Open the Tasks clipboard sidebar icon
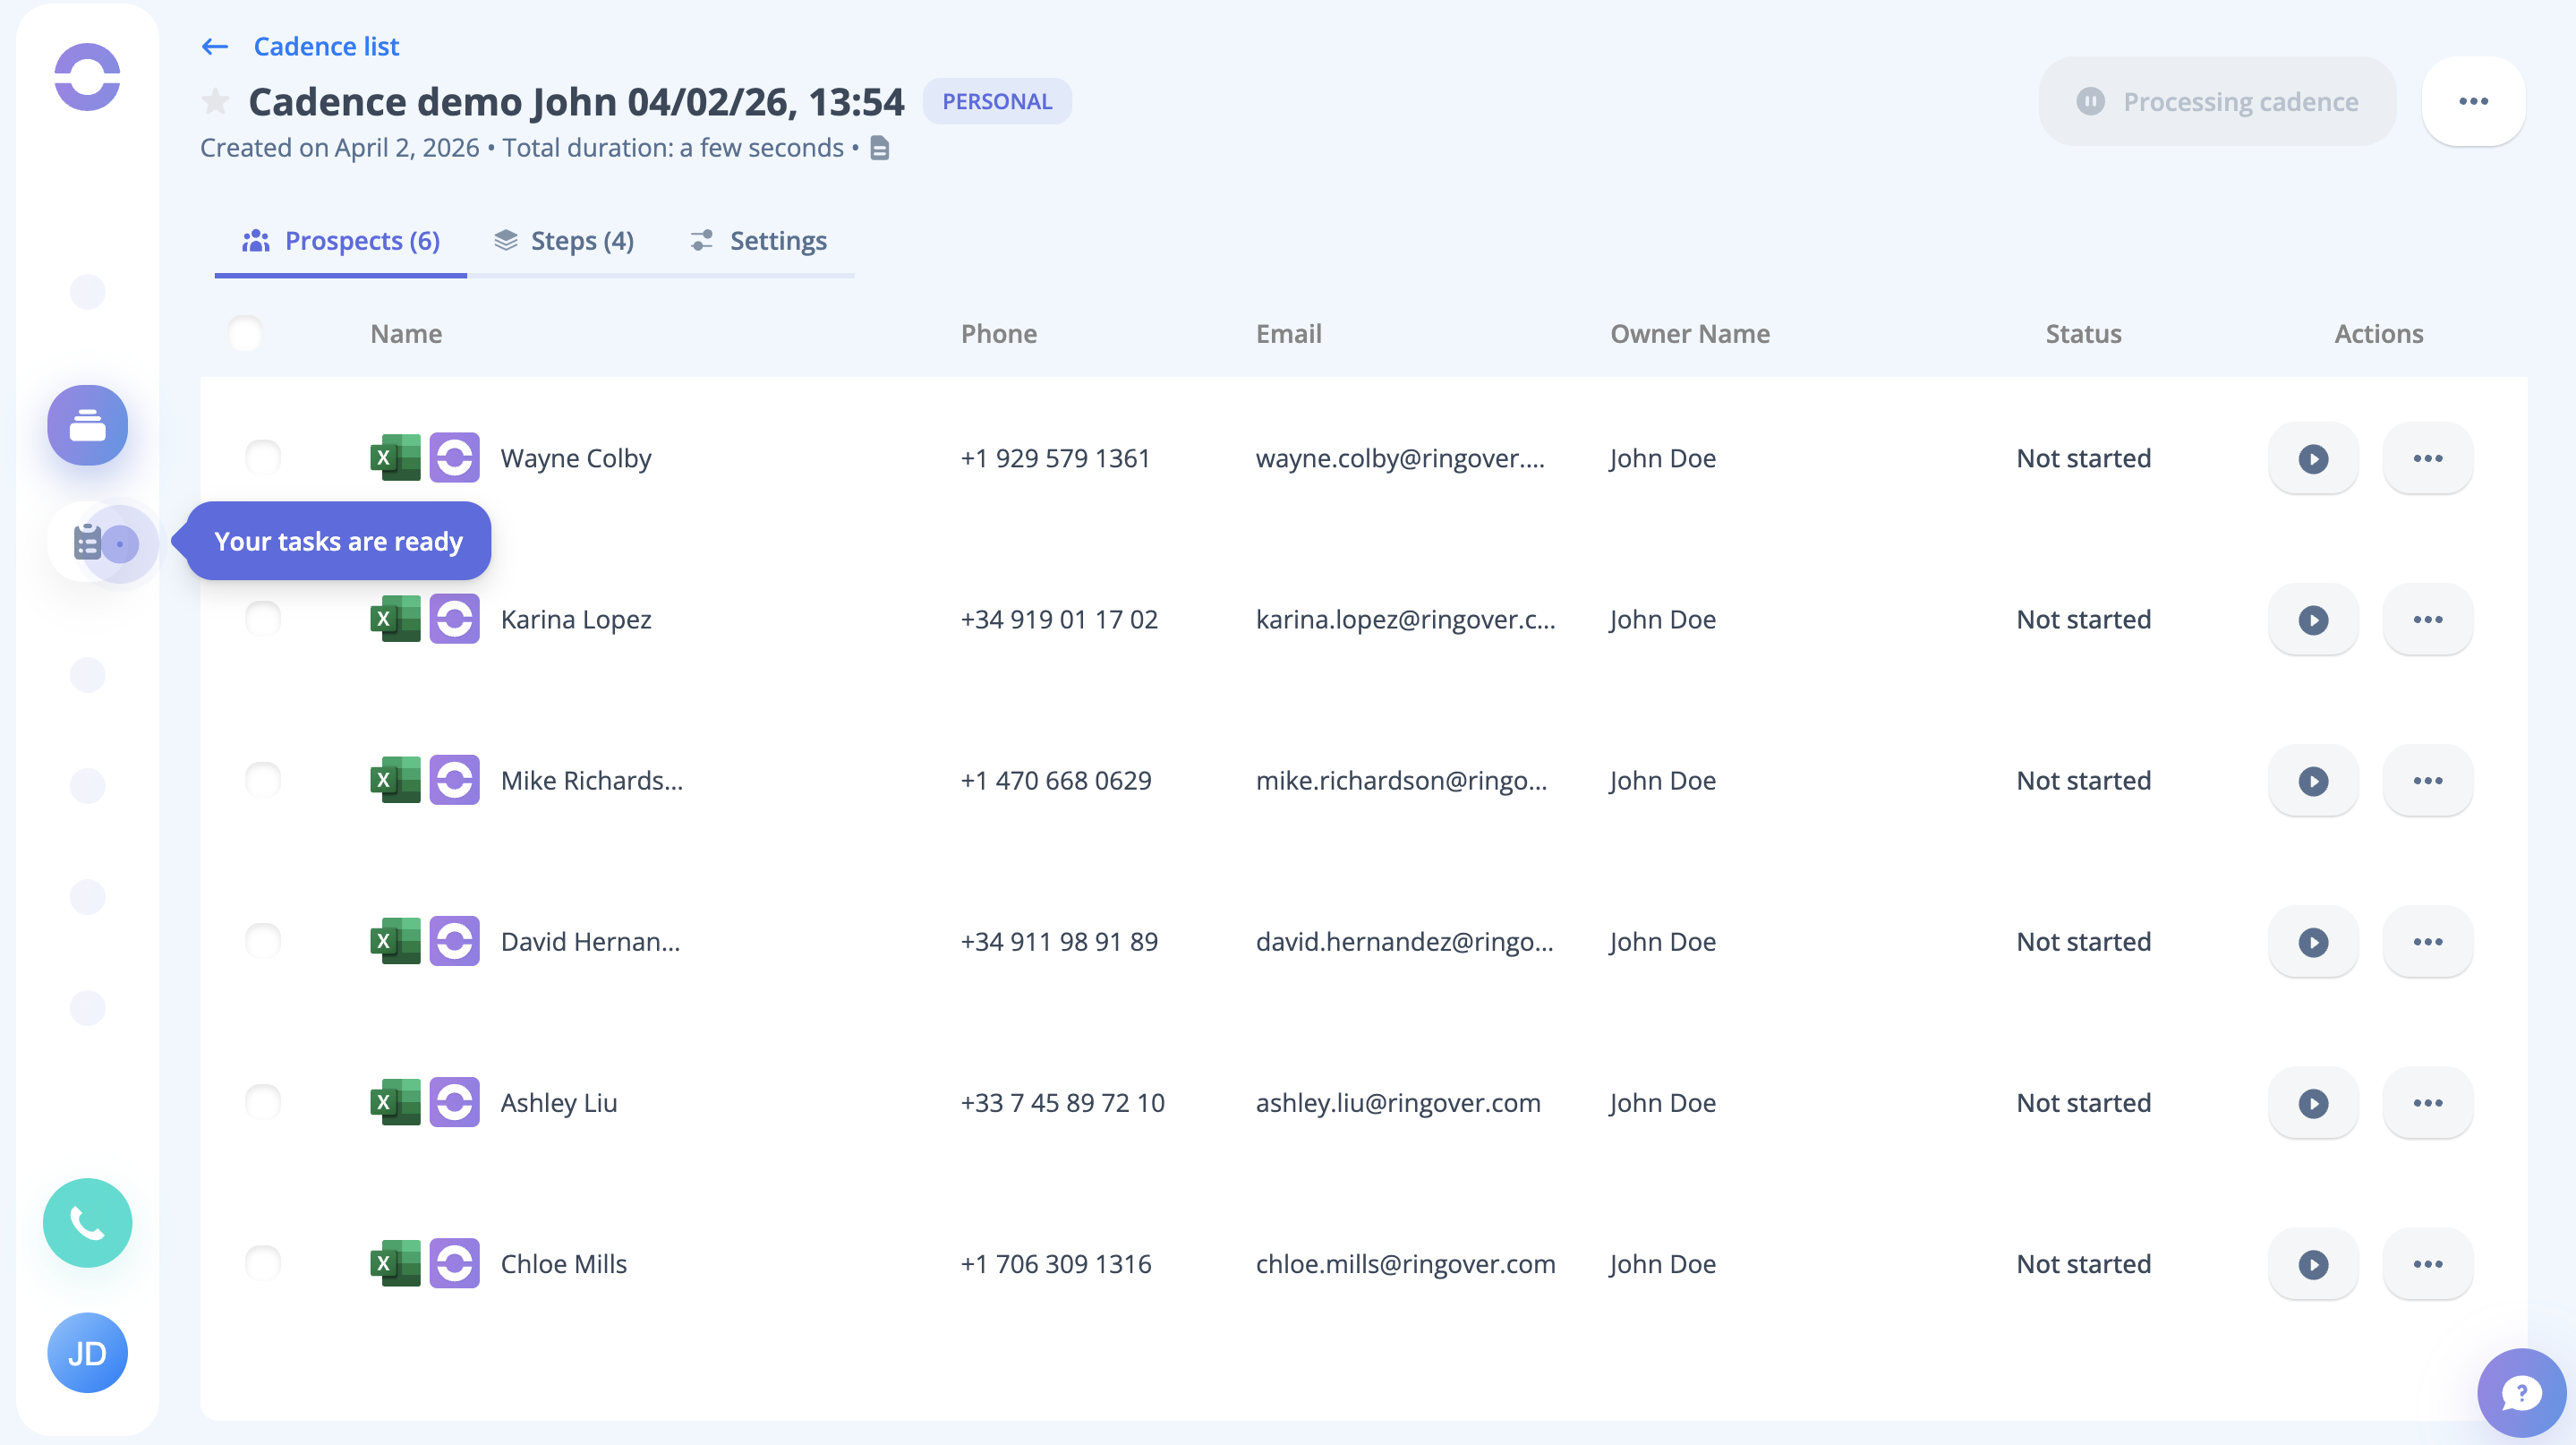This screenshot has width=2576, height=1445. pyautogui.click(x=87, y=543)
